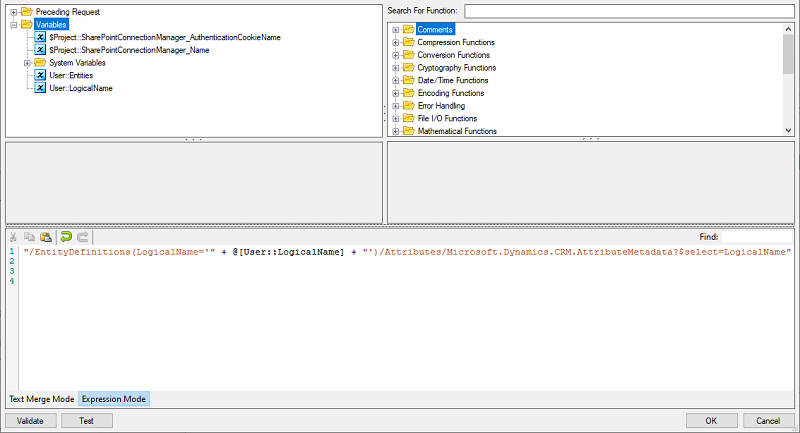Click the expression text on line 1
The height and width of the screenshot is (433, 800).
407,251
